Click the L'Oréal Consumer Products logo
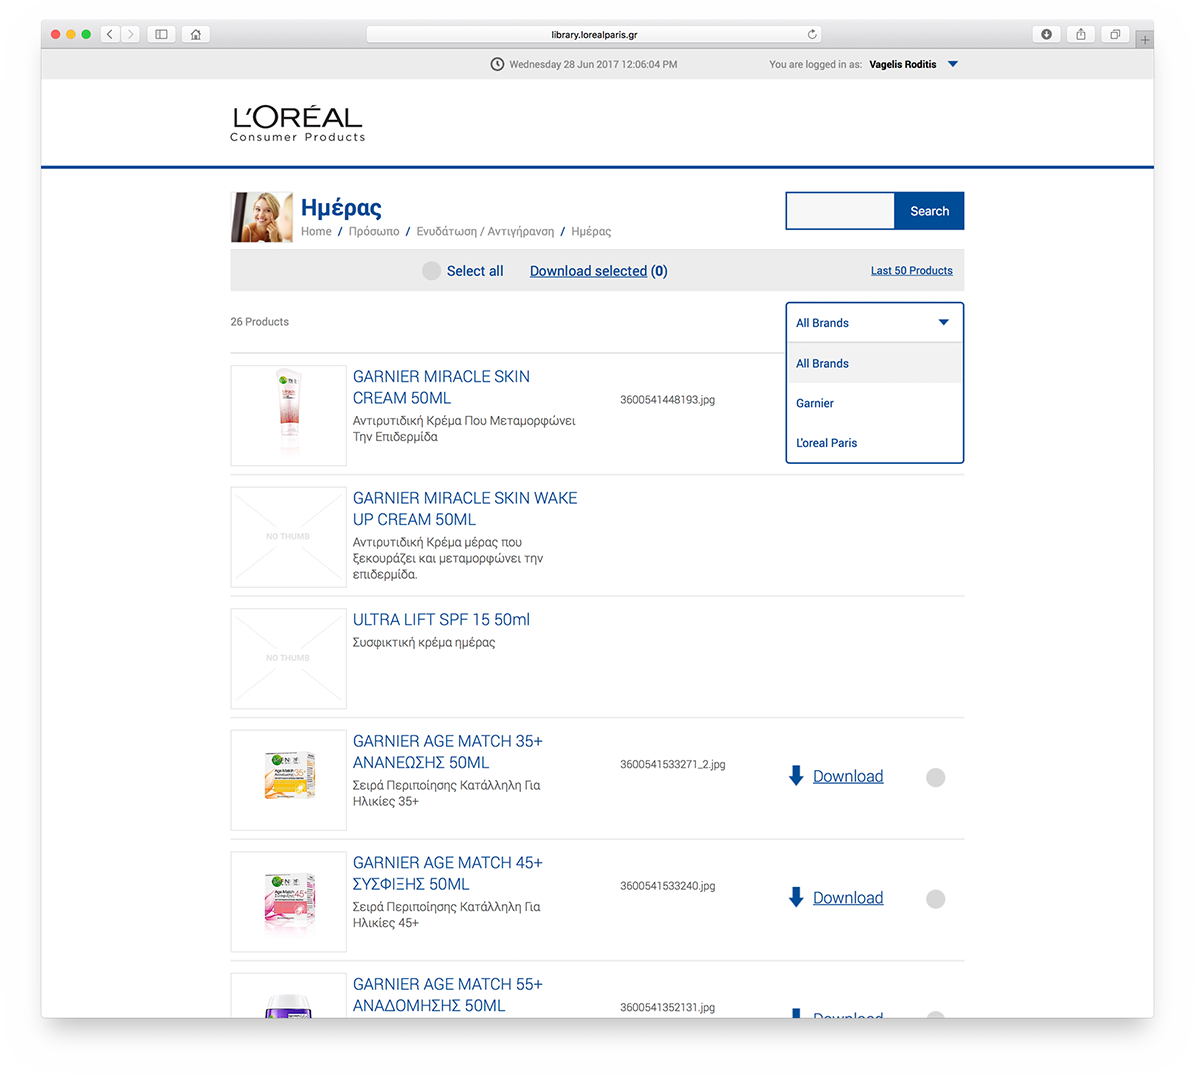 (x=298, y=123)
